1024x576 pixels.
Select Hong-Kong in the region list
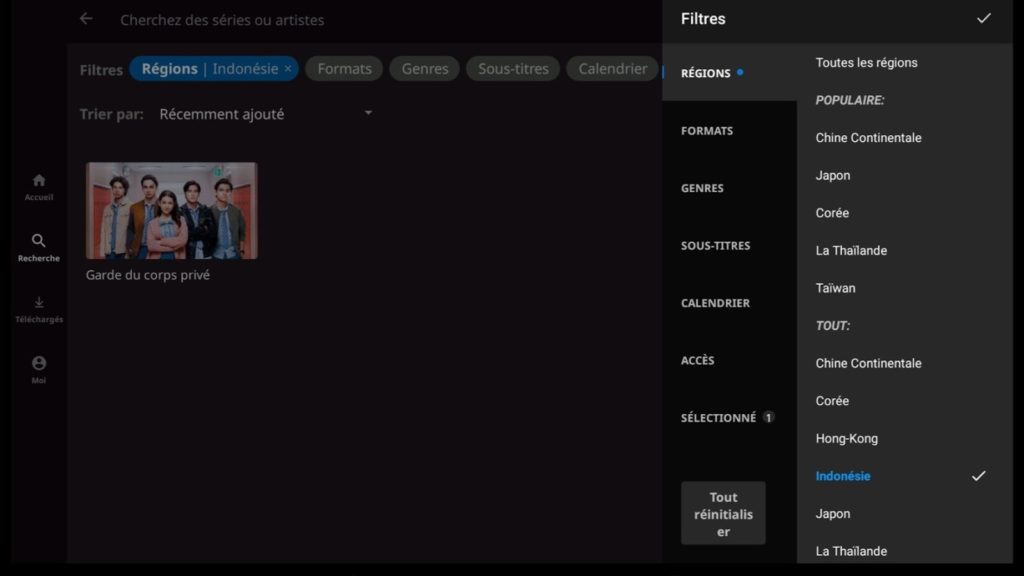tap(845, 439)
